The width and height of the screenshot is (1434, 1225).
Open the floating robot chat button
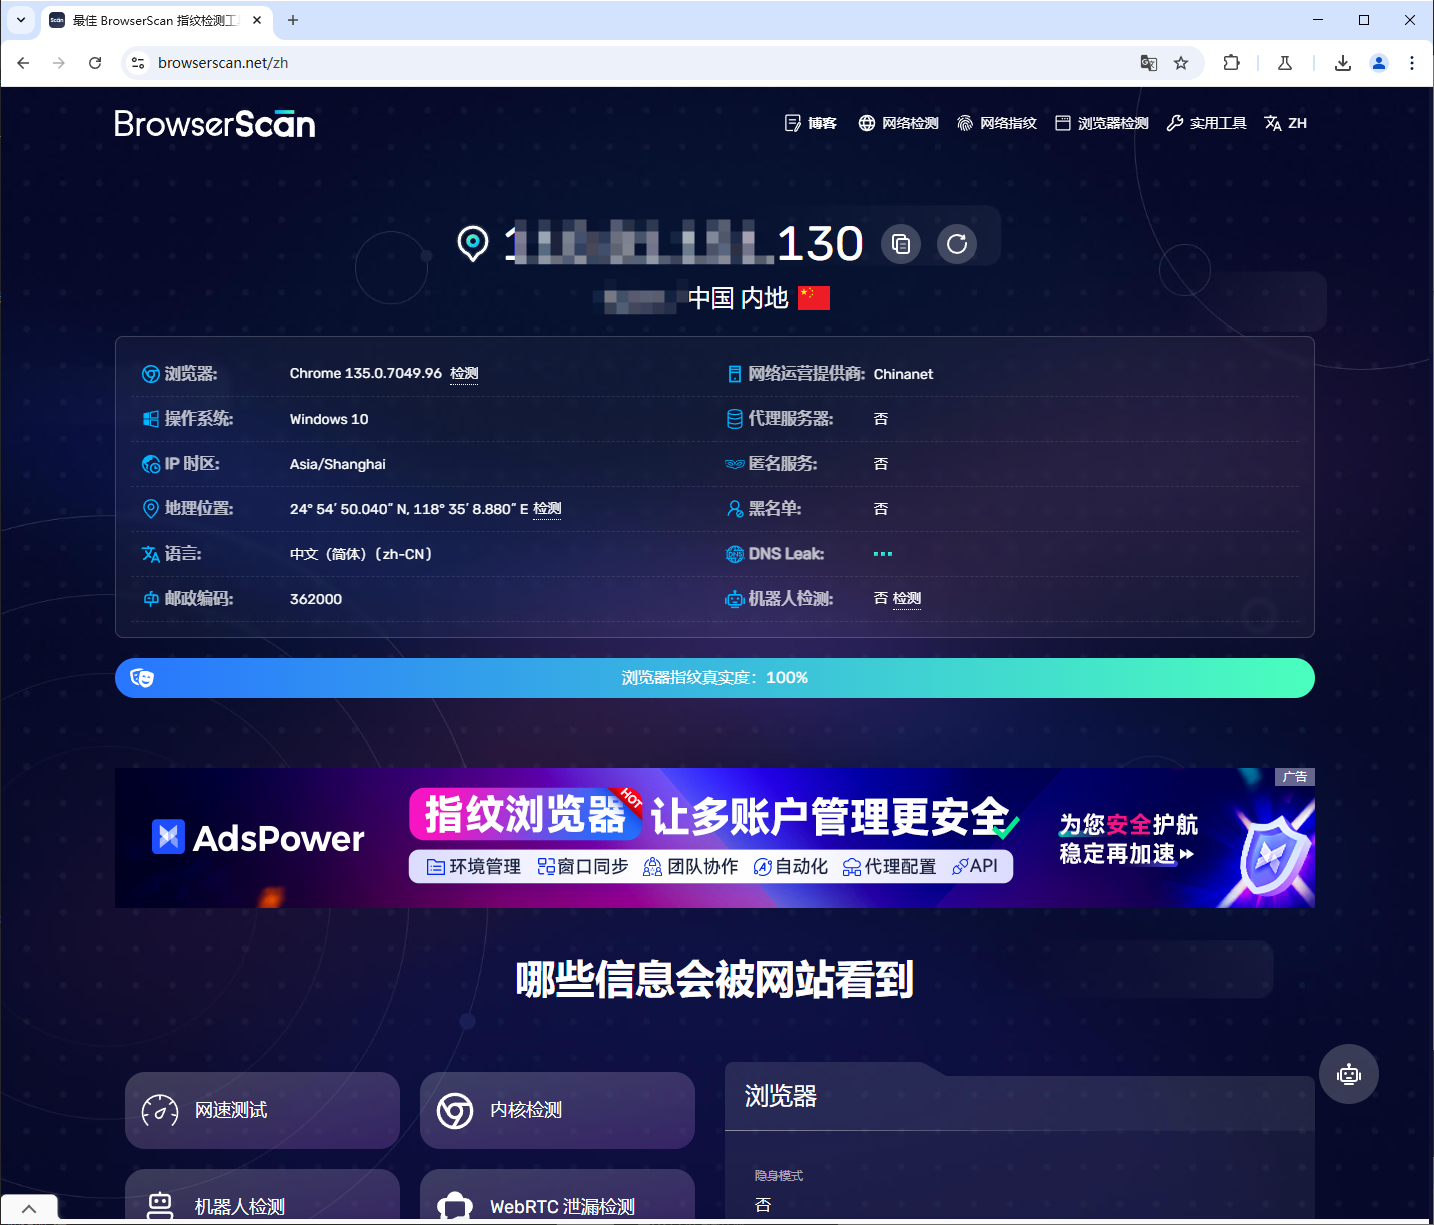click(x=1349, y=1074)
